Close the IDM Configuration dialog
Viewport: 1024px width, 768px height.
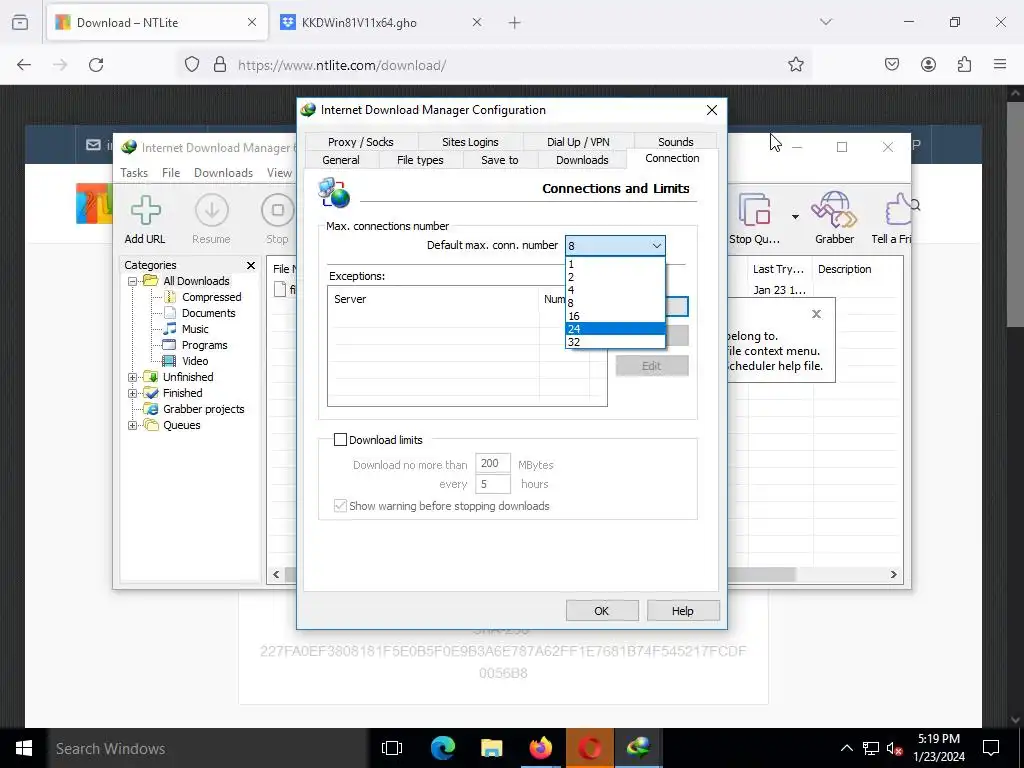click(712, 110)
